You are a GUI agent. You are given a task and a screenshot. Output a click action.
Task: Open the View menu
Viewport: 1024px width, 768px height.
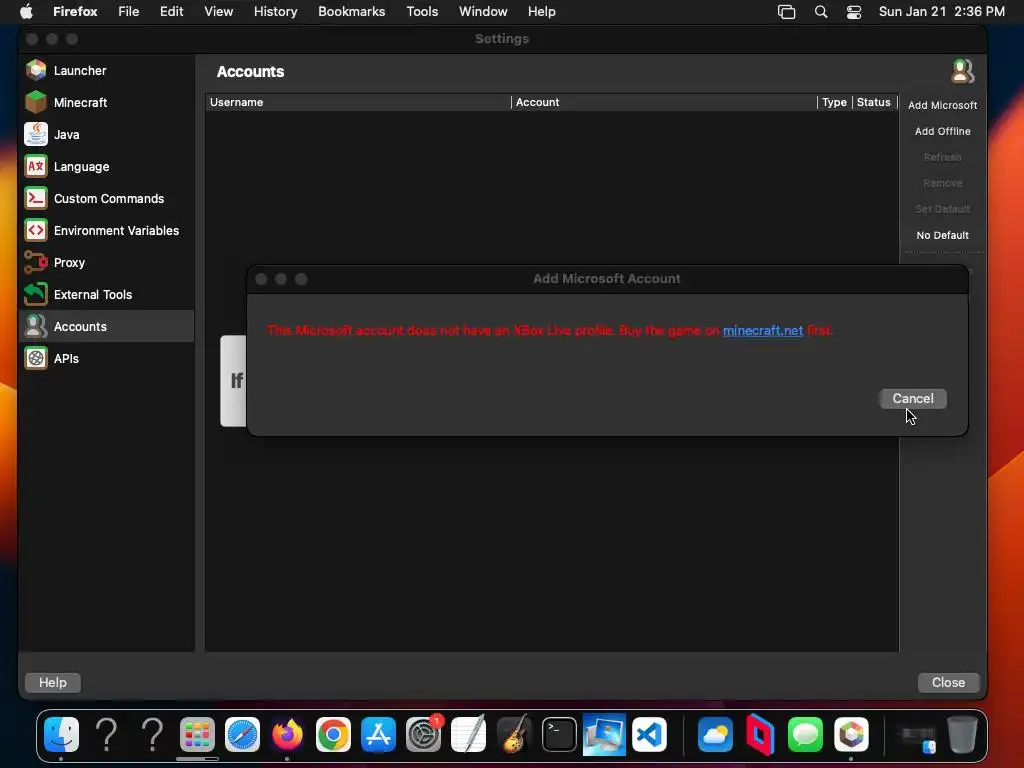click(x=218, y=12)
